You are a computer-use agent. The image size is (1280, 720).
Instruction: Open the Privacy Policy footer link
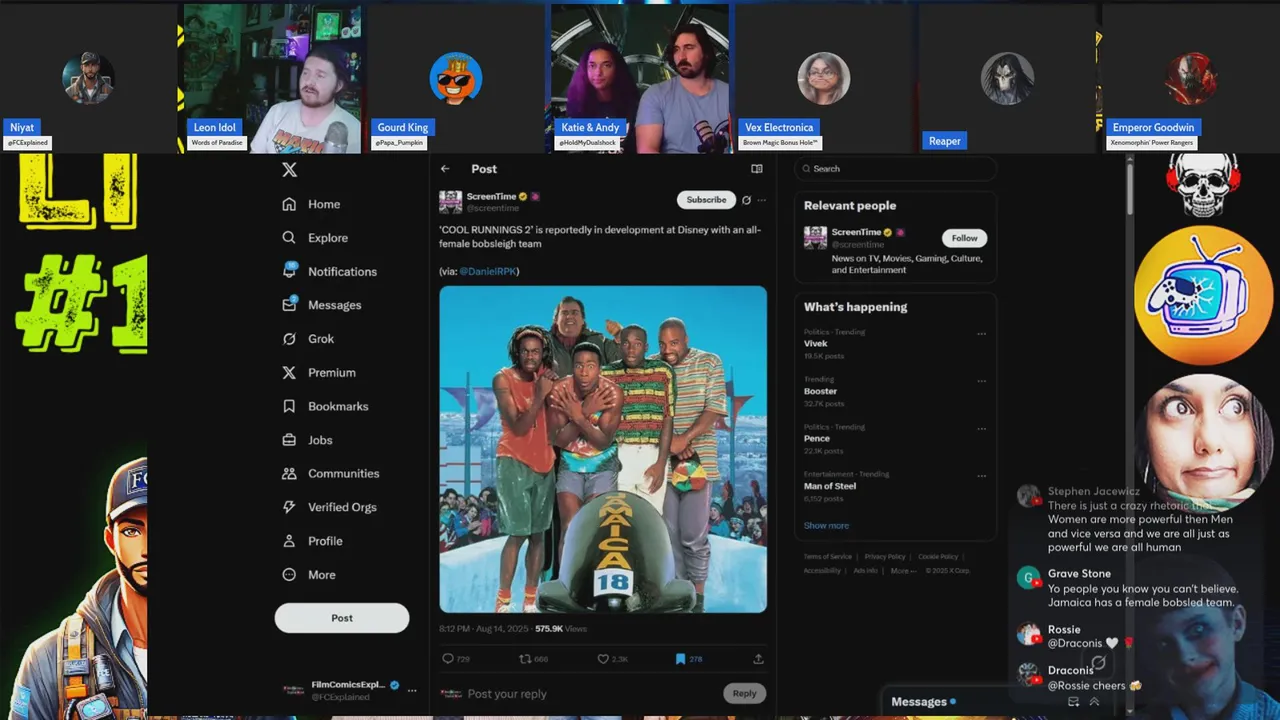click(x=884, y=557)
